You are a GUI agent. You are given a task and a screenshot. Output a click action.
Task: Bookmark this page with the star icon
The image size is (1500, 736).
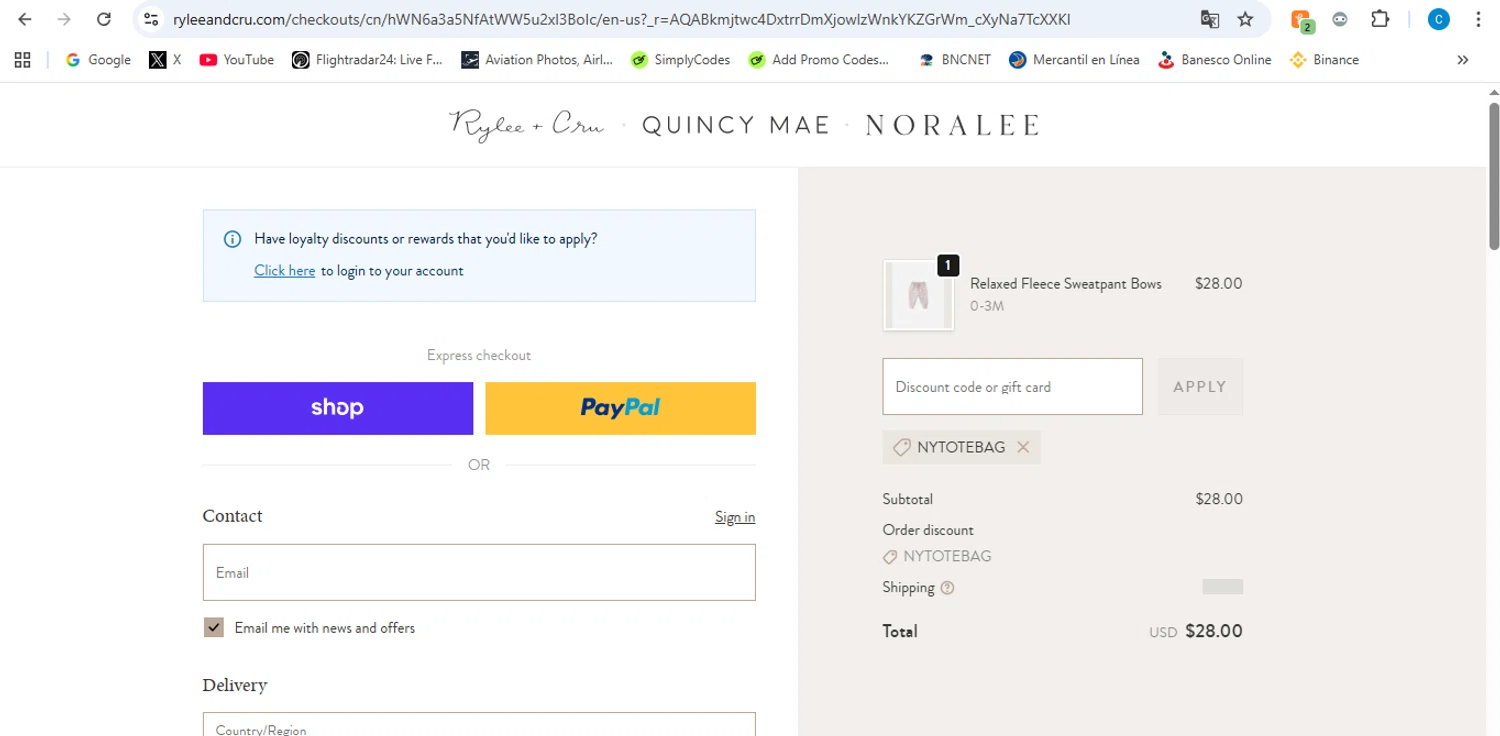[x=1245, y=19]
